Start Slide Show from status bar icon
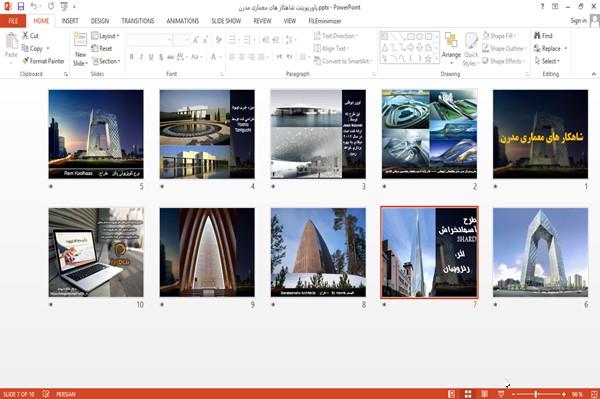Image resolution: width=600 pixels, height=399 pixels. point(501,394)
